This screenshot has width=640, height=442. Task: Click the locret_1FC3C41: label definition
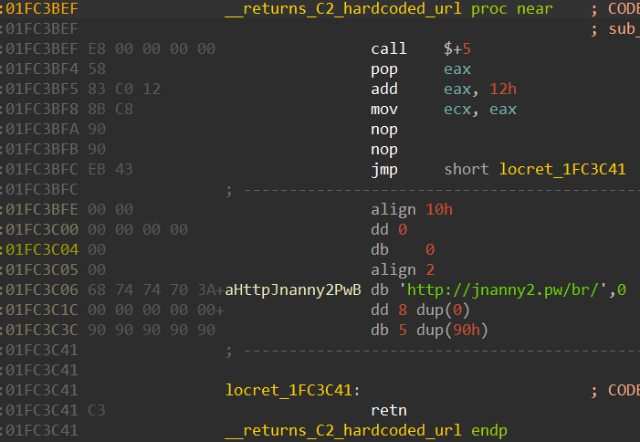click(x=293, y=391)
